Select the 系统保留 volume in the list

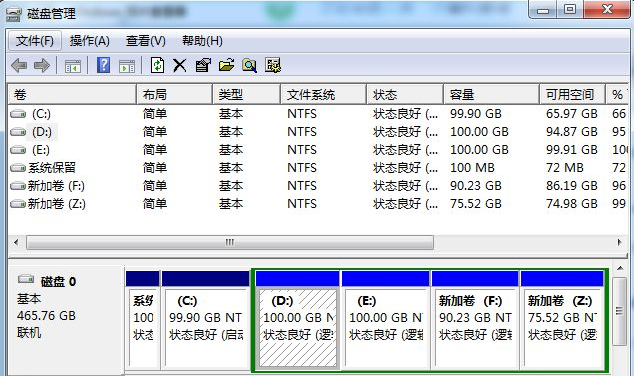click(x=52, y=168)
